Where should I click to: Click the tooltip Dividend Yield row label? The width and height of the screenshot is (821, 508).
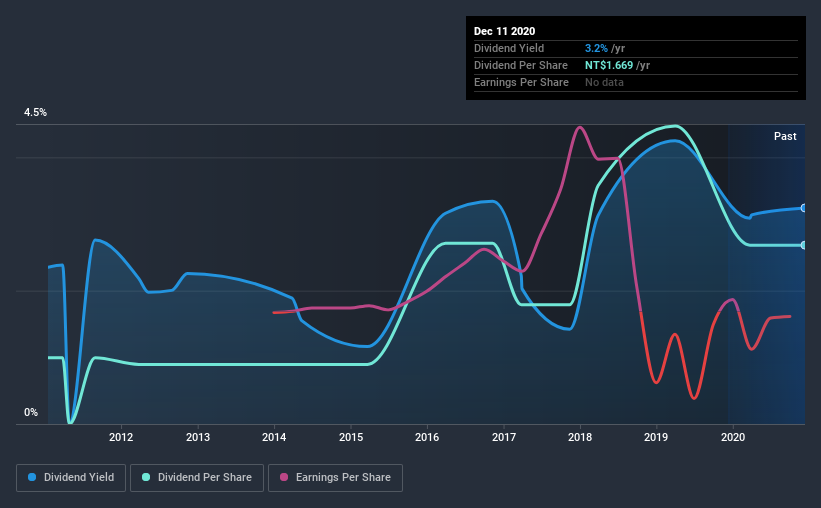509,48
